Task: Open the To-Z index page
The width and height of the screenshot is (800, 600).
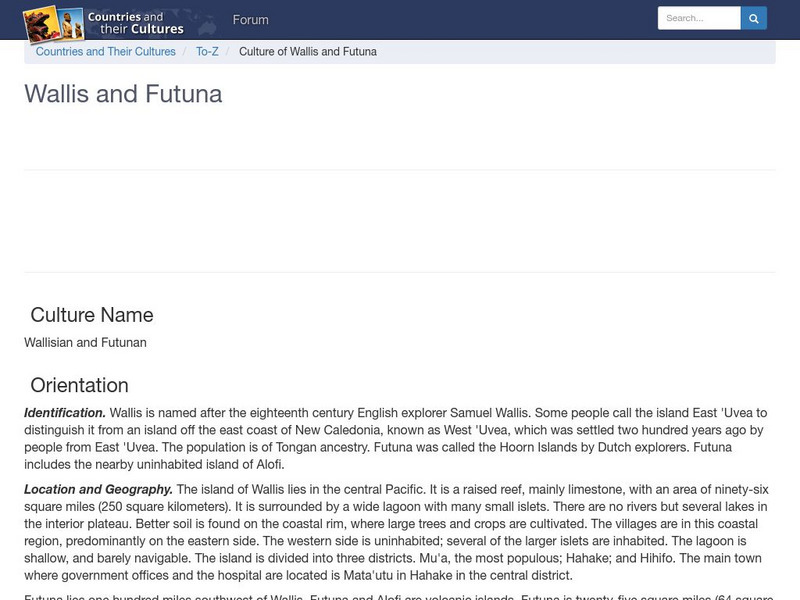Action: click(208, 51)
